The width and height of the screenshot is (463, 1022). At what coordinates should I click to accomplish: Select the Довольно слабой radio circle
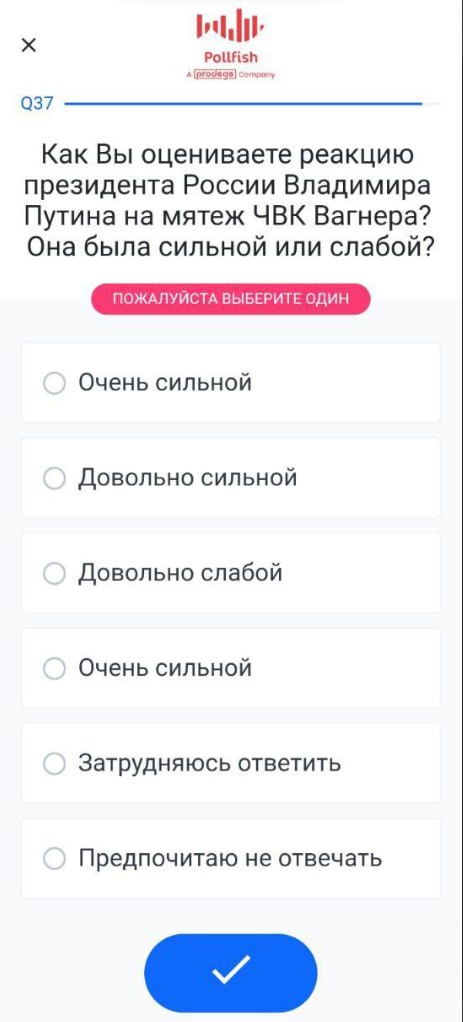(x=54, y=574)
